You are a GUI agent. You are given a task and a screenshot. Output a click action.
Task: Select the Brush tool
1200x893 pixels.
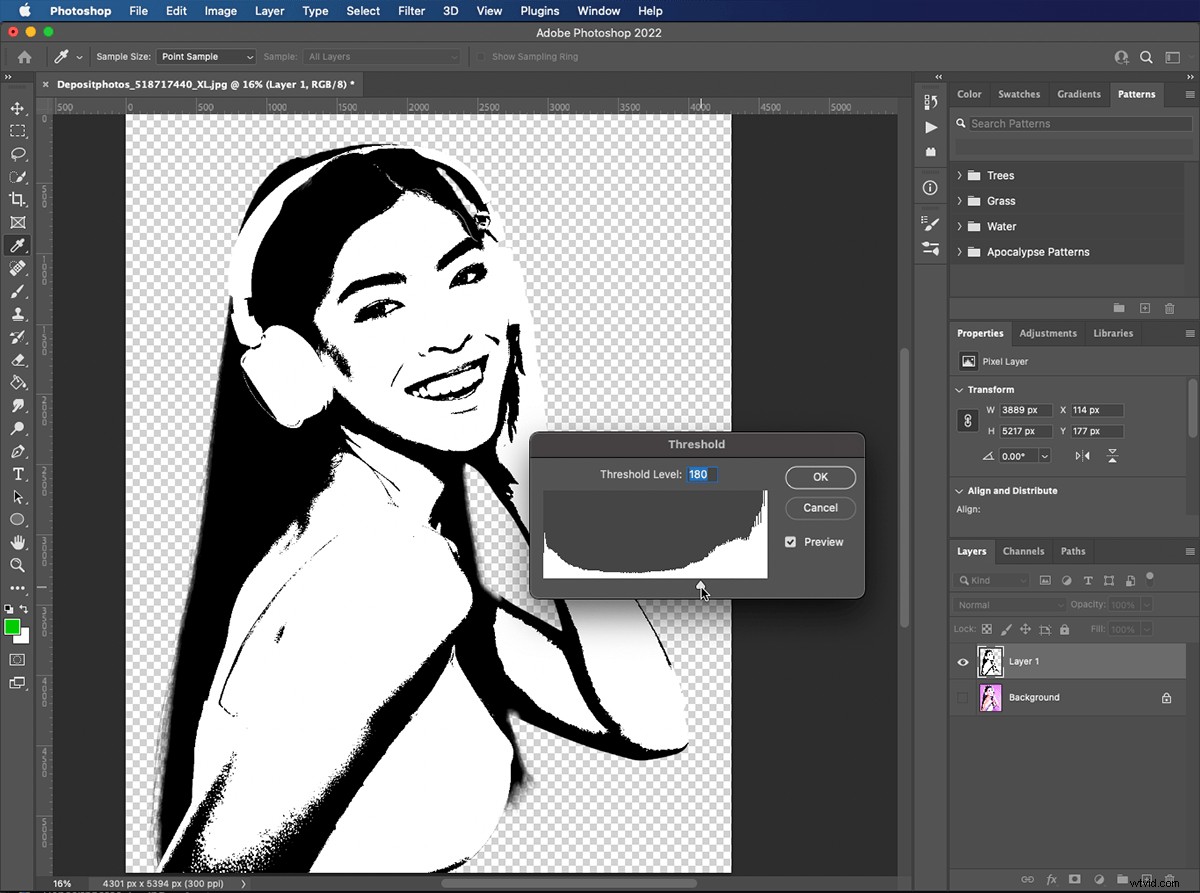click(17, 291)
